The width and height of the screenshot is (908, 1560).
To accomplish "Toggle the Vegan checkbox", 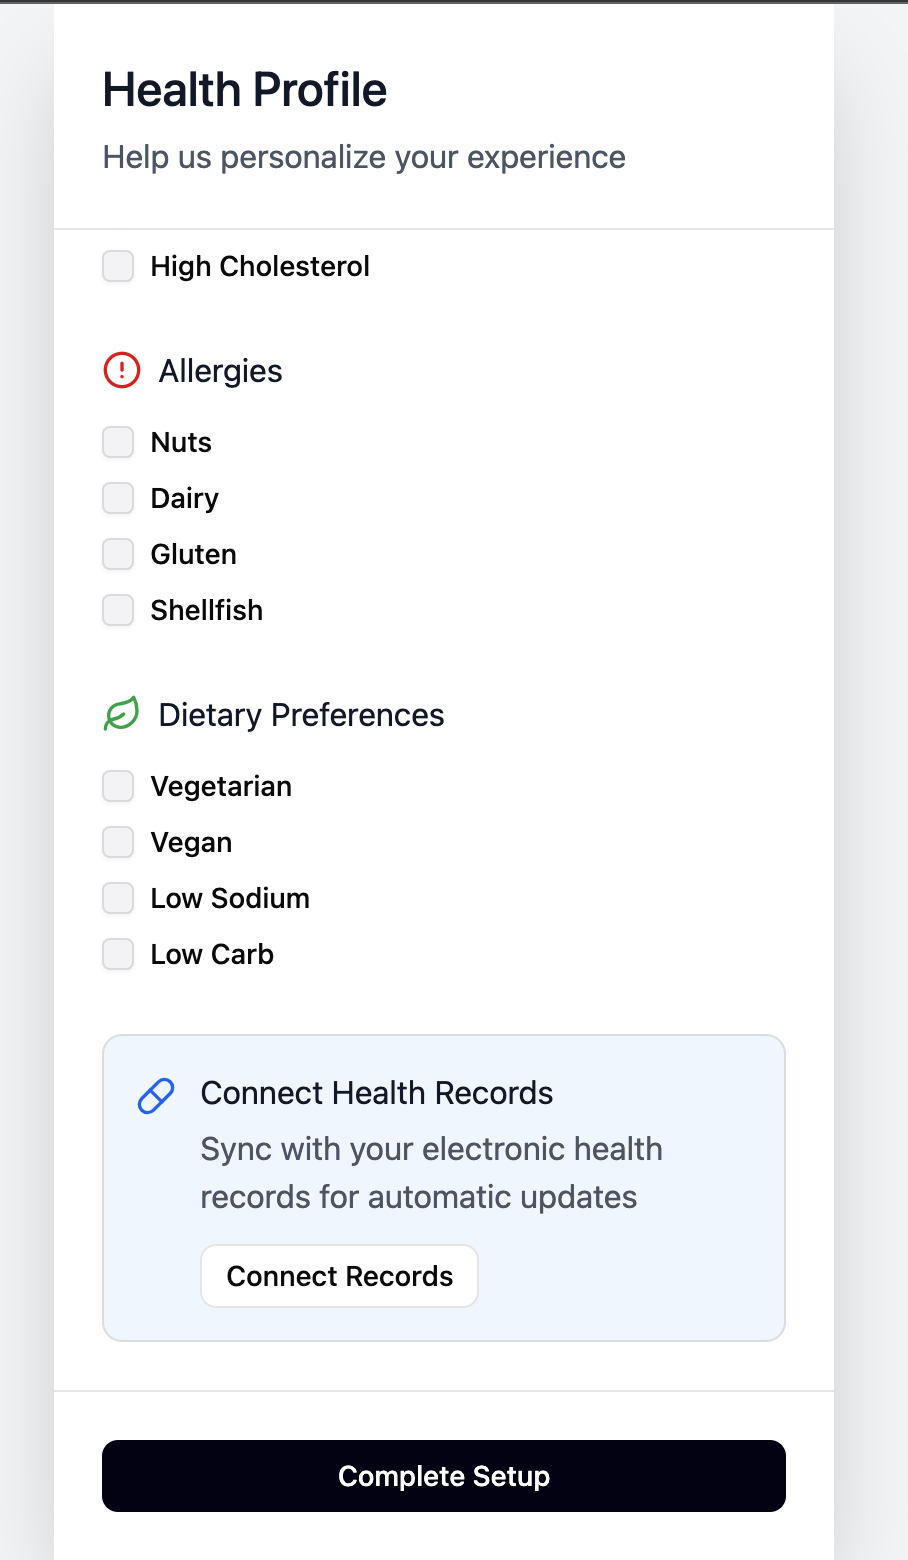I will [x=118, y=843].
